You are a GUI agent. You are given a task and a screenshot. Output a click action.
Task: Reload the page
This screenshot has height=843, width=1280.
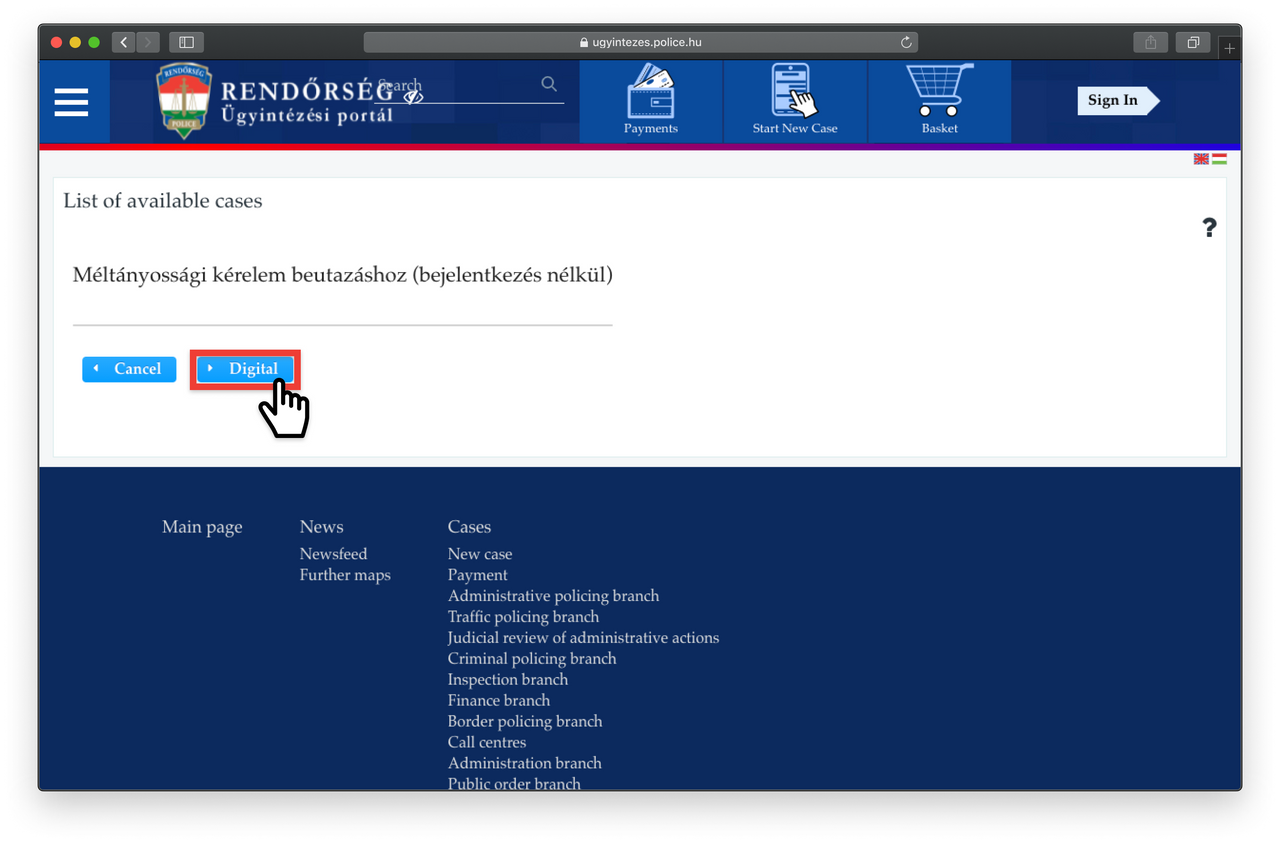pyautogui.click(x=906, y=42)
